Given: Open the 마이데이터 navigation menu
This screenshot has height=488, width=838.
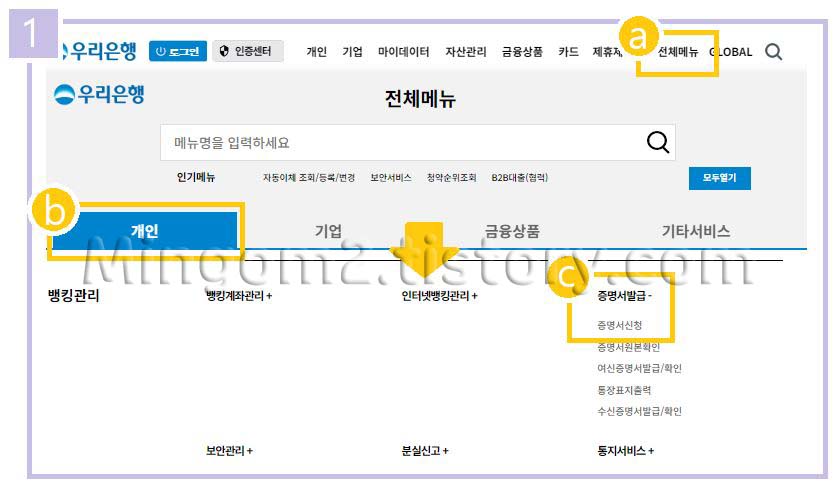Looking at the screenshot, I should click(x=404, y=52).
